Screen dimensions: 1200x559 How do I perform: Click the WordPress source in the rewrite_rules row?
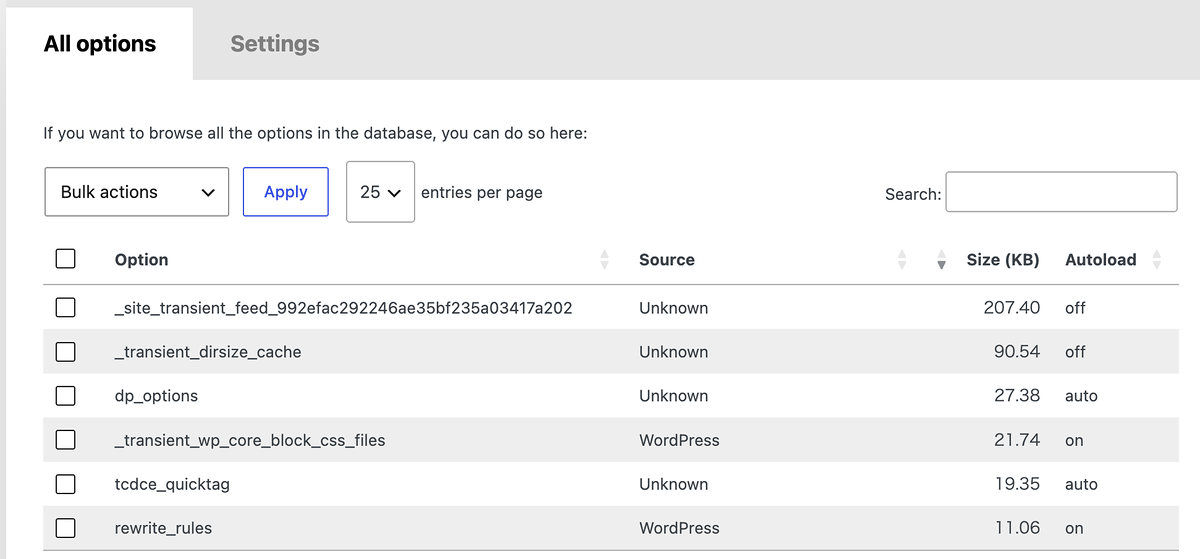[679, 528]
